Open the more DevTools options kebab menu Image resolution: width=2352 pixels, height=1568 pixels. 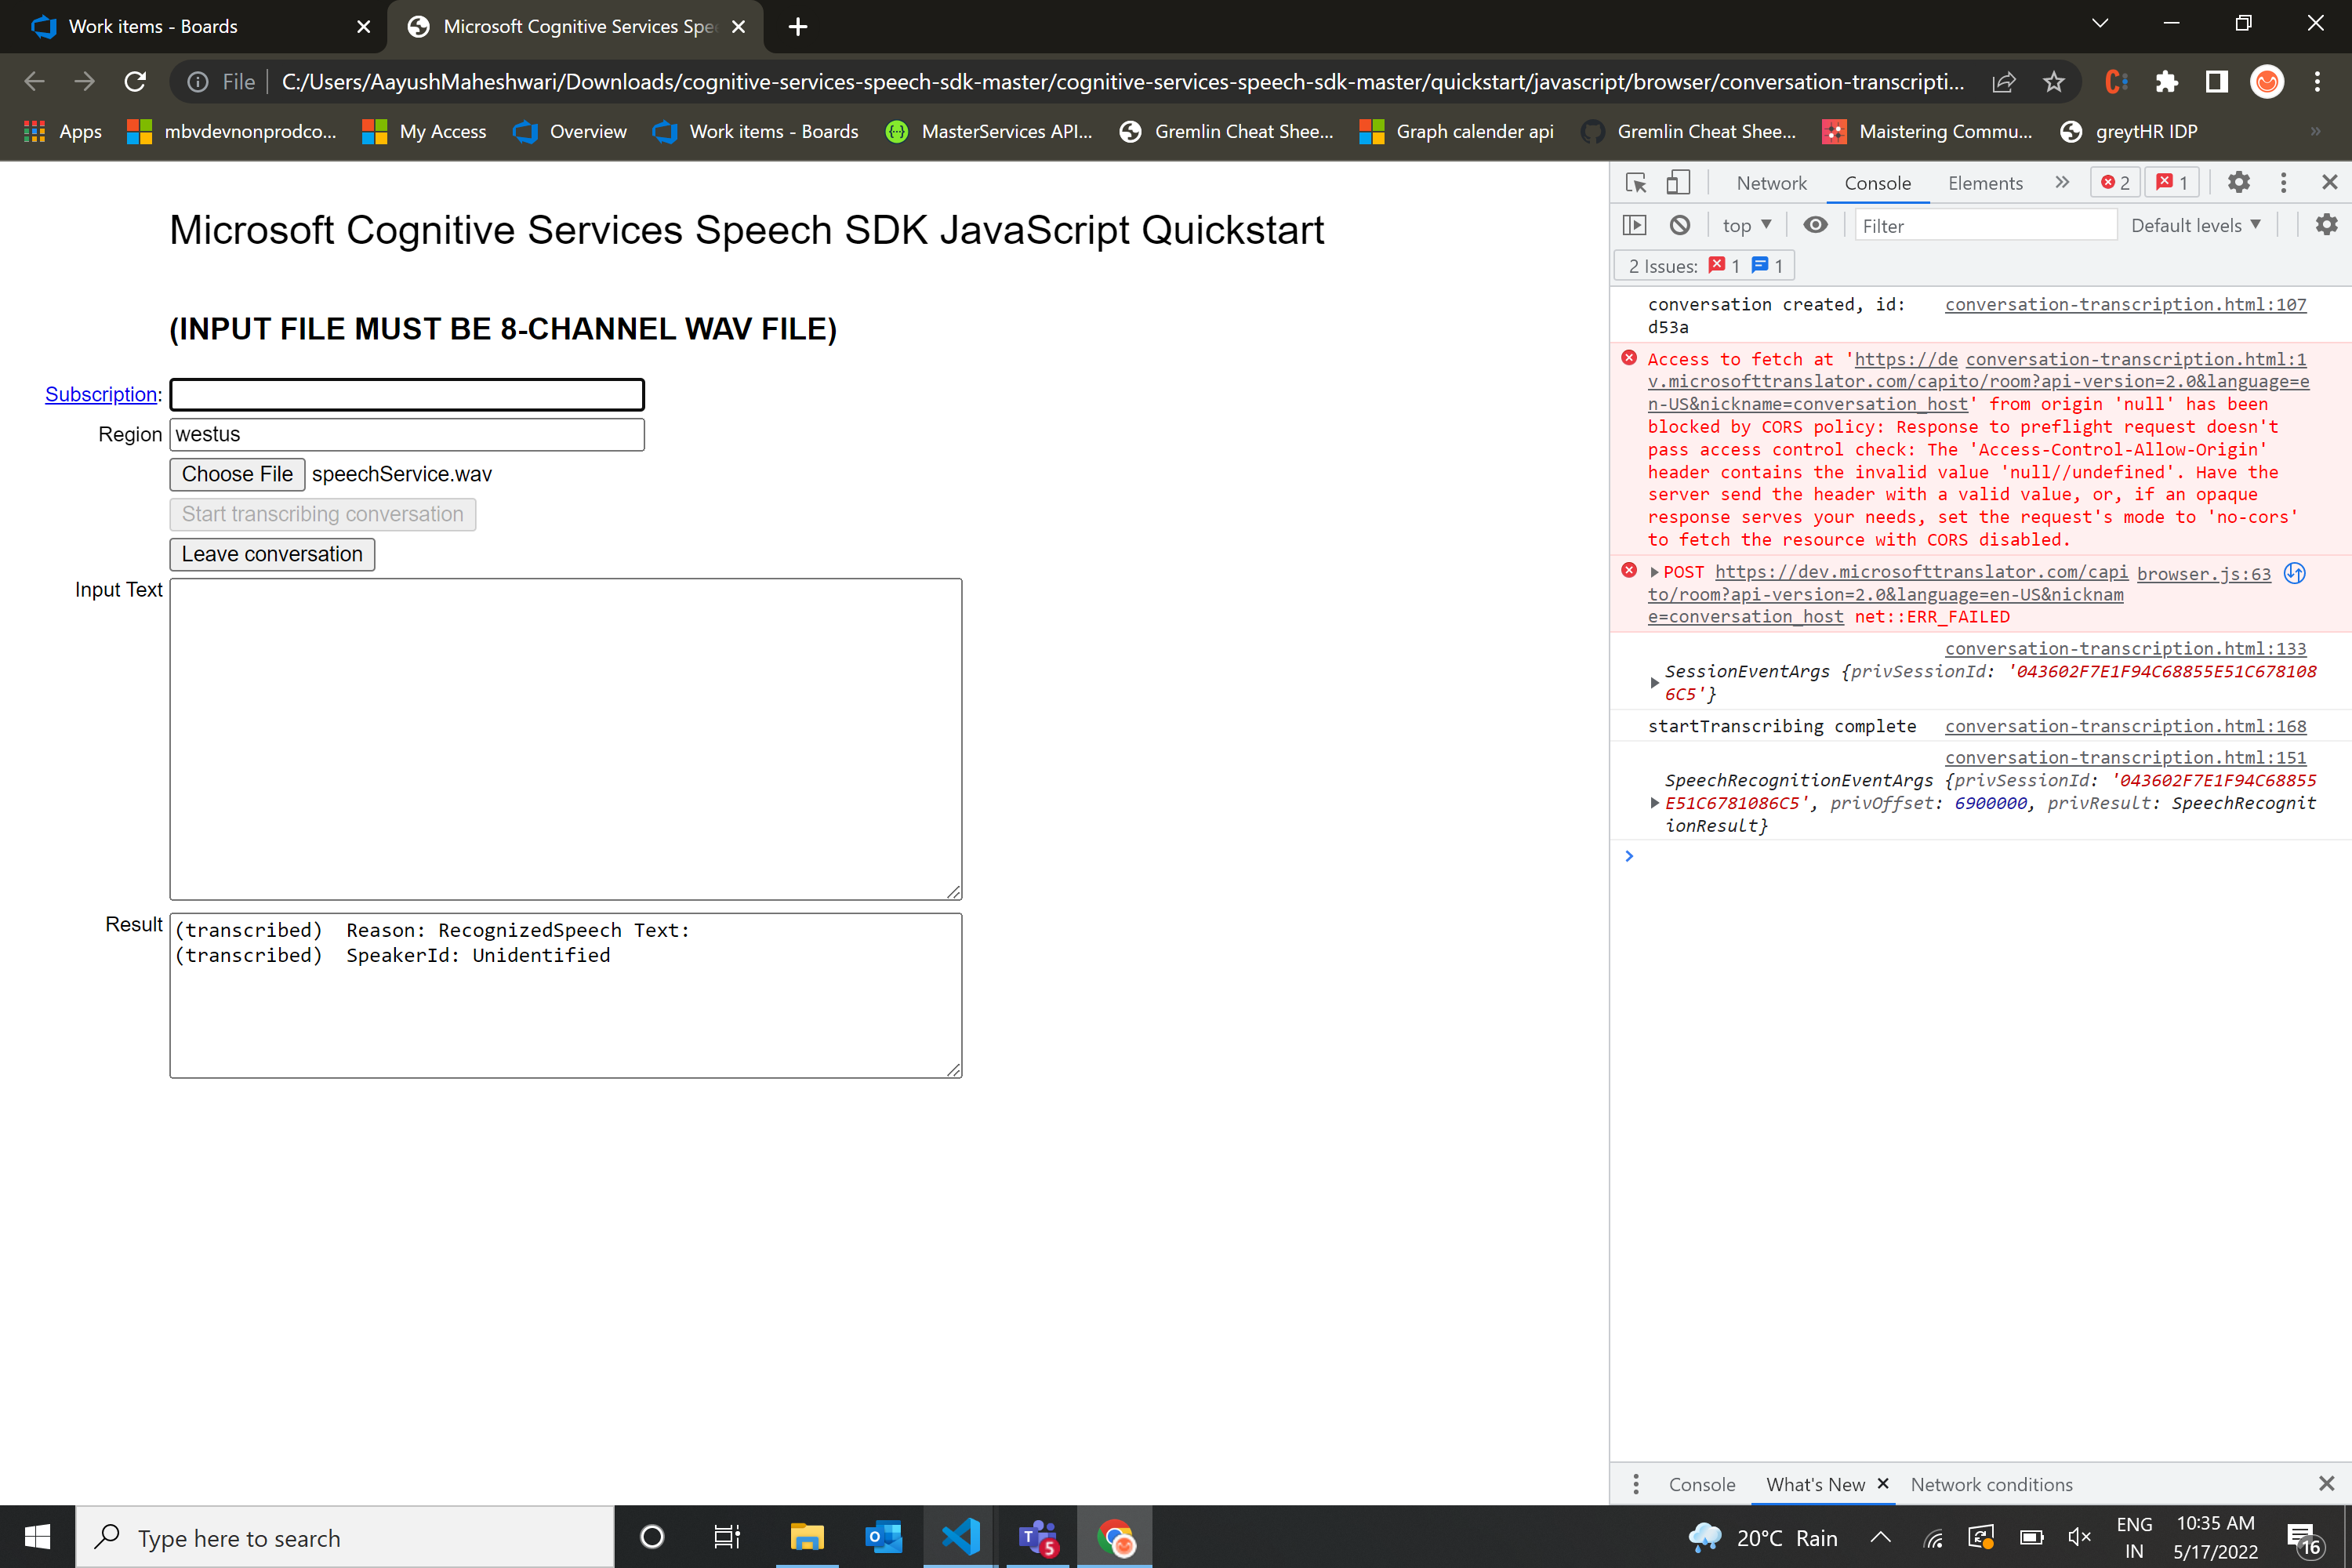tap(2282, 182)
